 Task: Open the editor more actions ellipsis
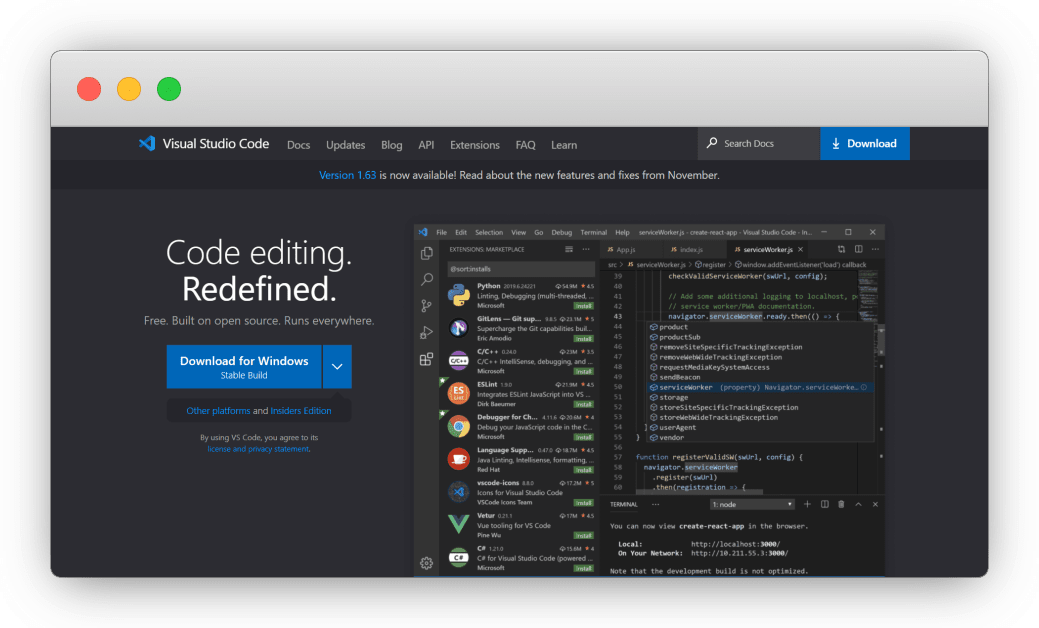coord(875,250)
